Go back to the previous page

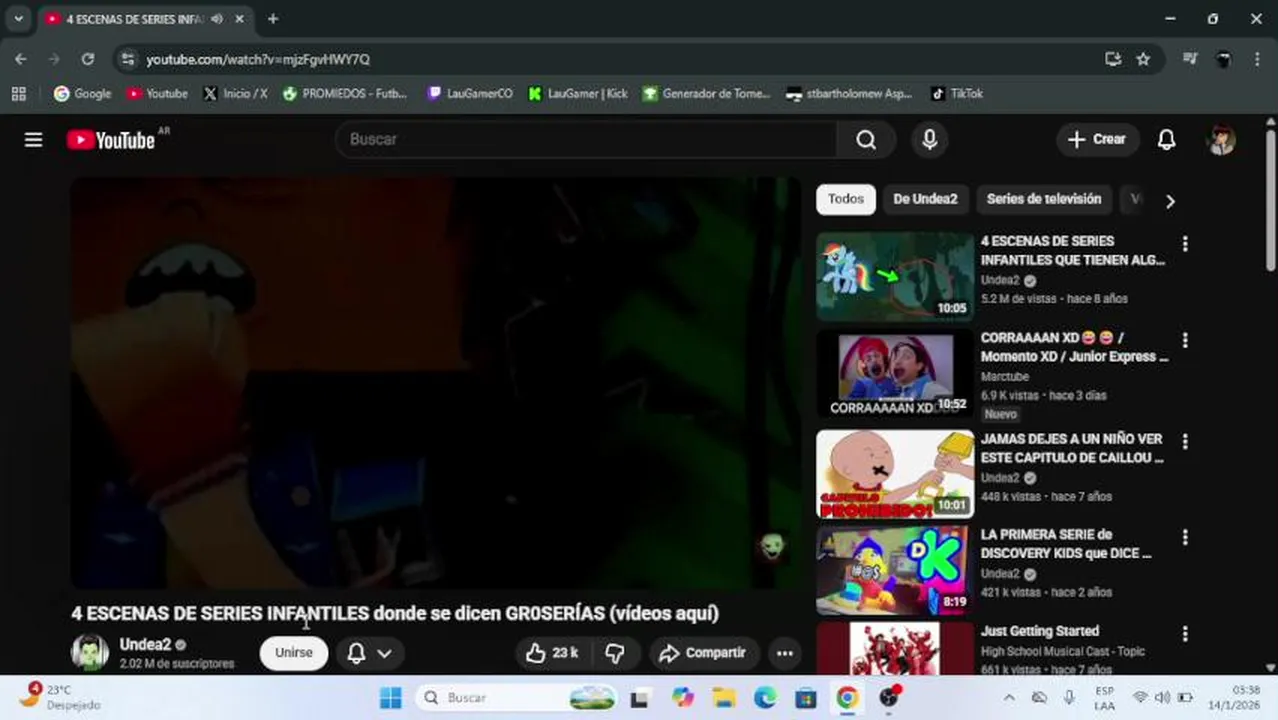pos(21,59)
